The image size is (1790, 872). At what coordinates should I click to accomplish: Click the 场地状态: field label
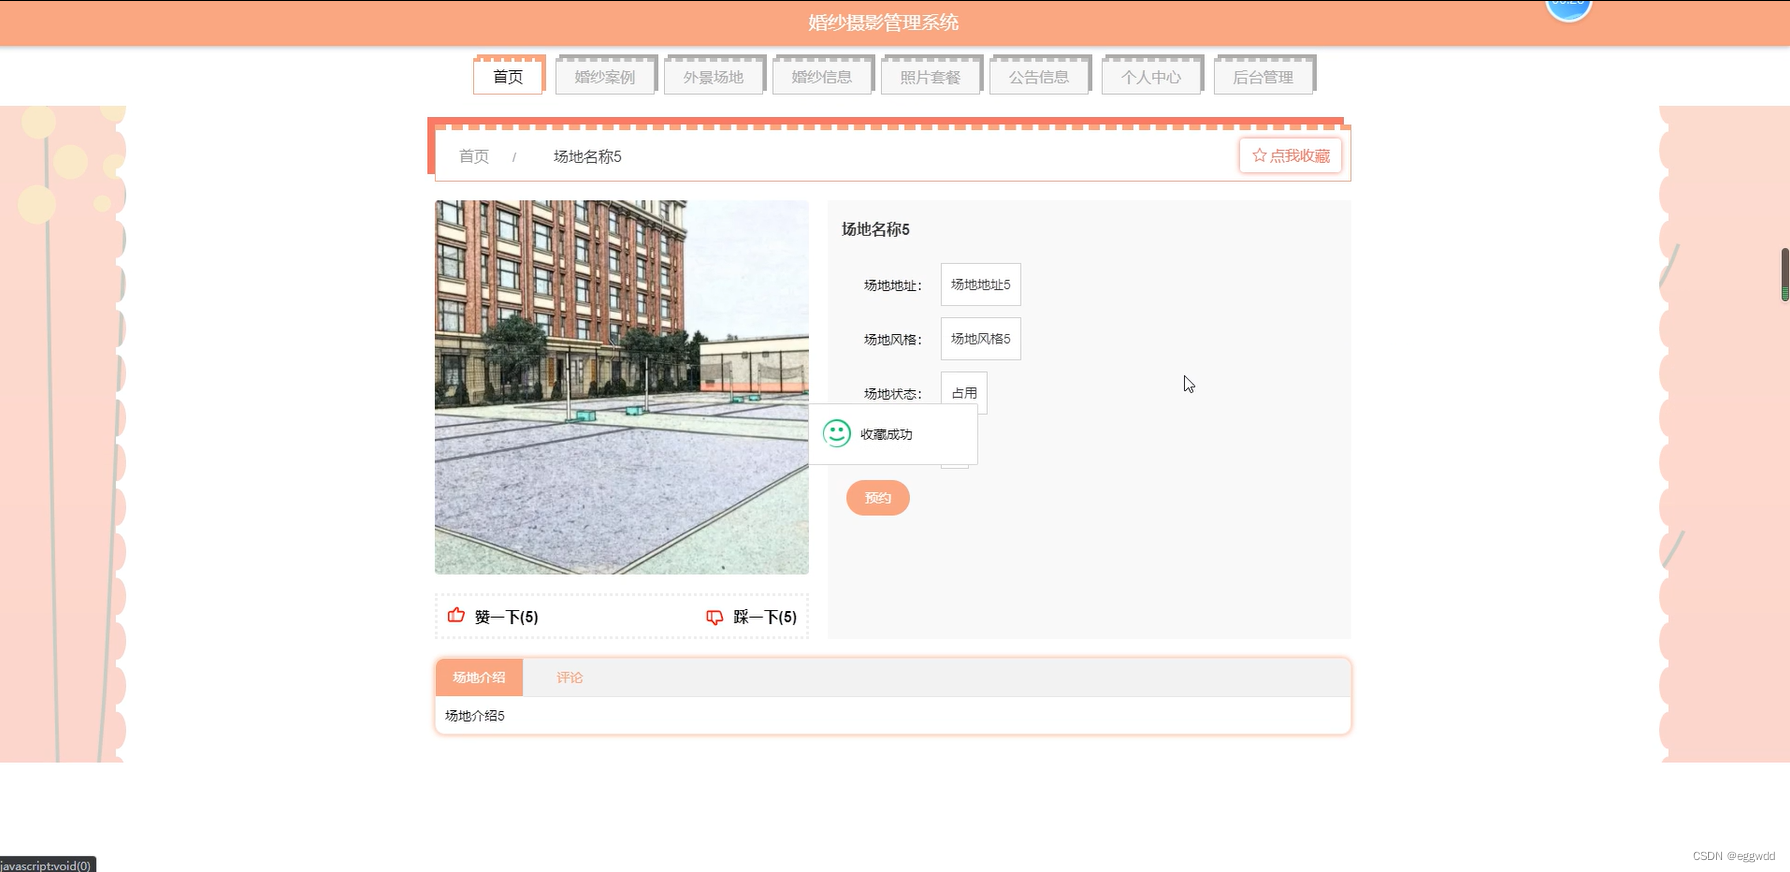893,393
